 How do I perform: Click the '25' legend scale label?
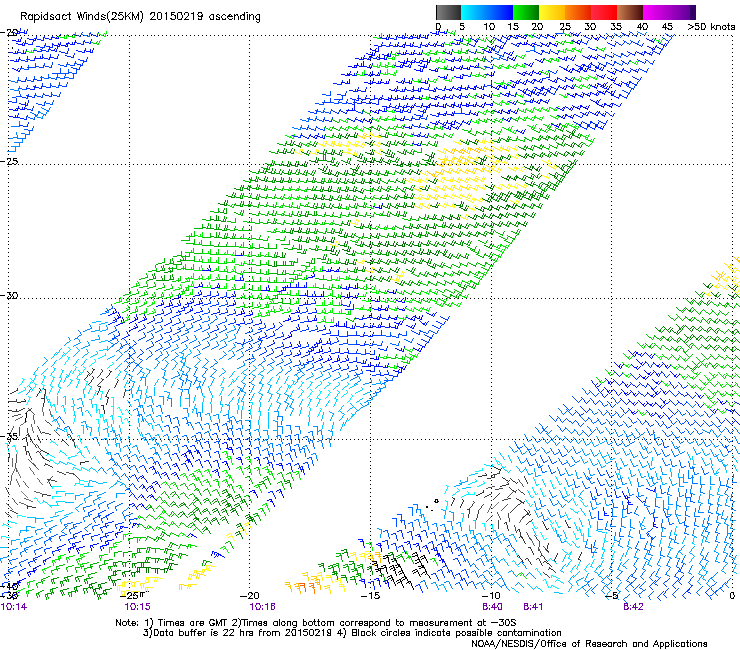pos(565,27)
